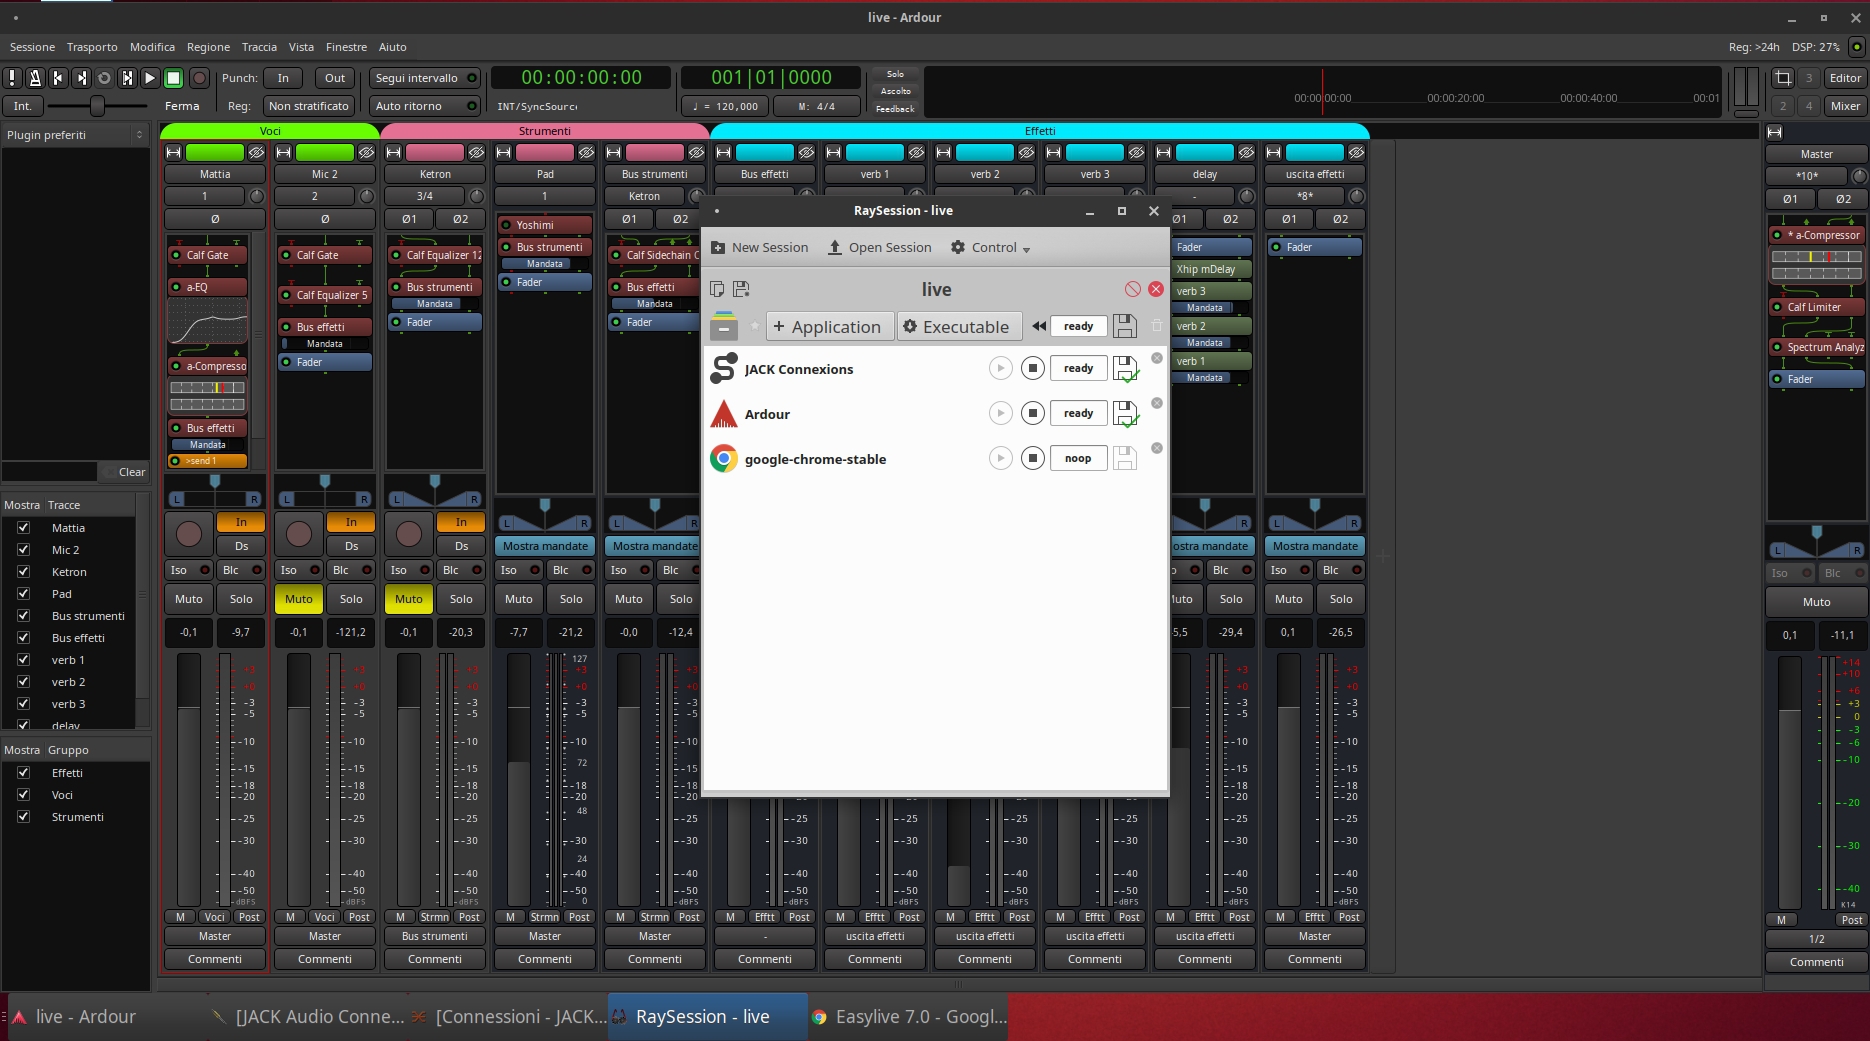This screenshot has width=1870, height=1041.
Task: Abort session with red prohibited icon
Action: [x=1132, y=289]
